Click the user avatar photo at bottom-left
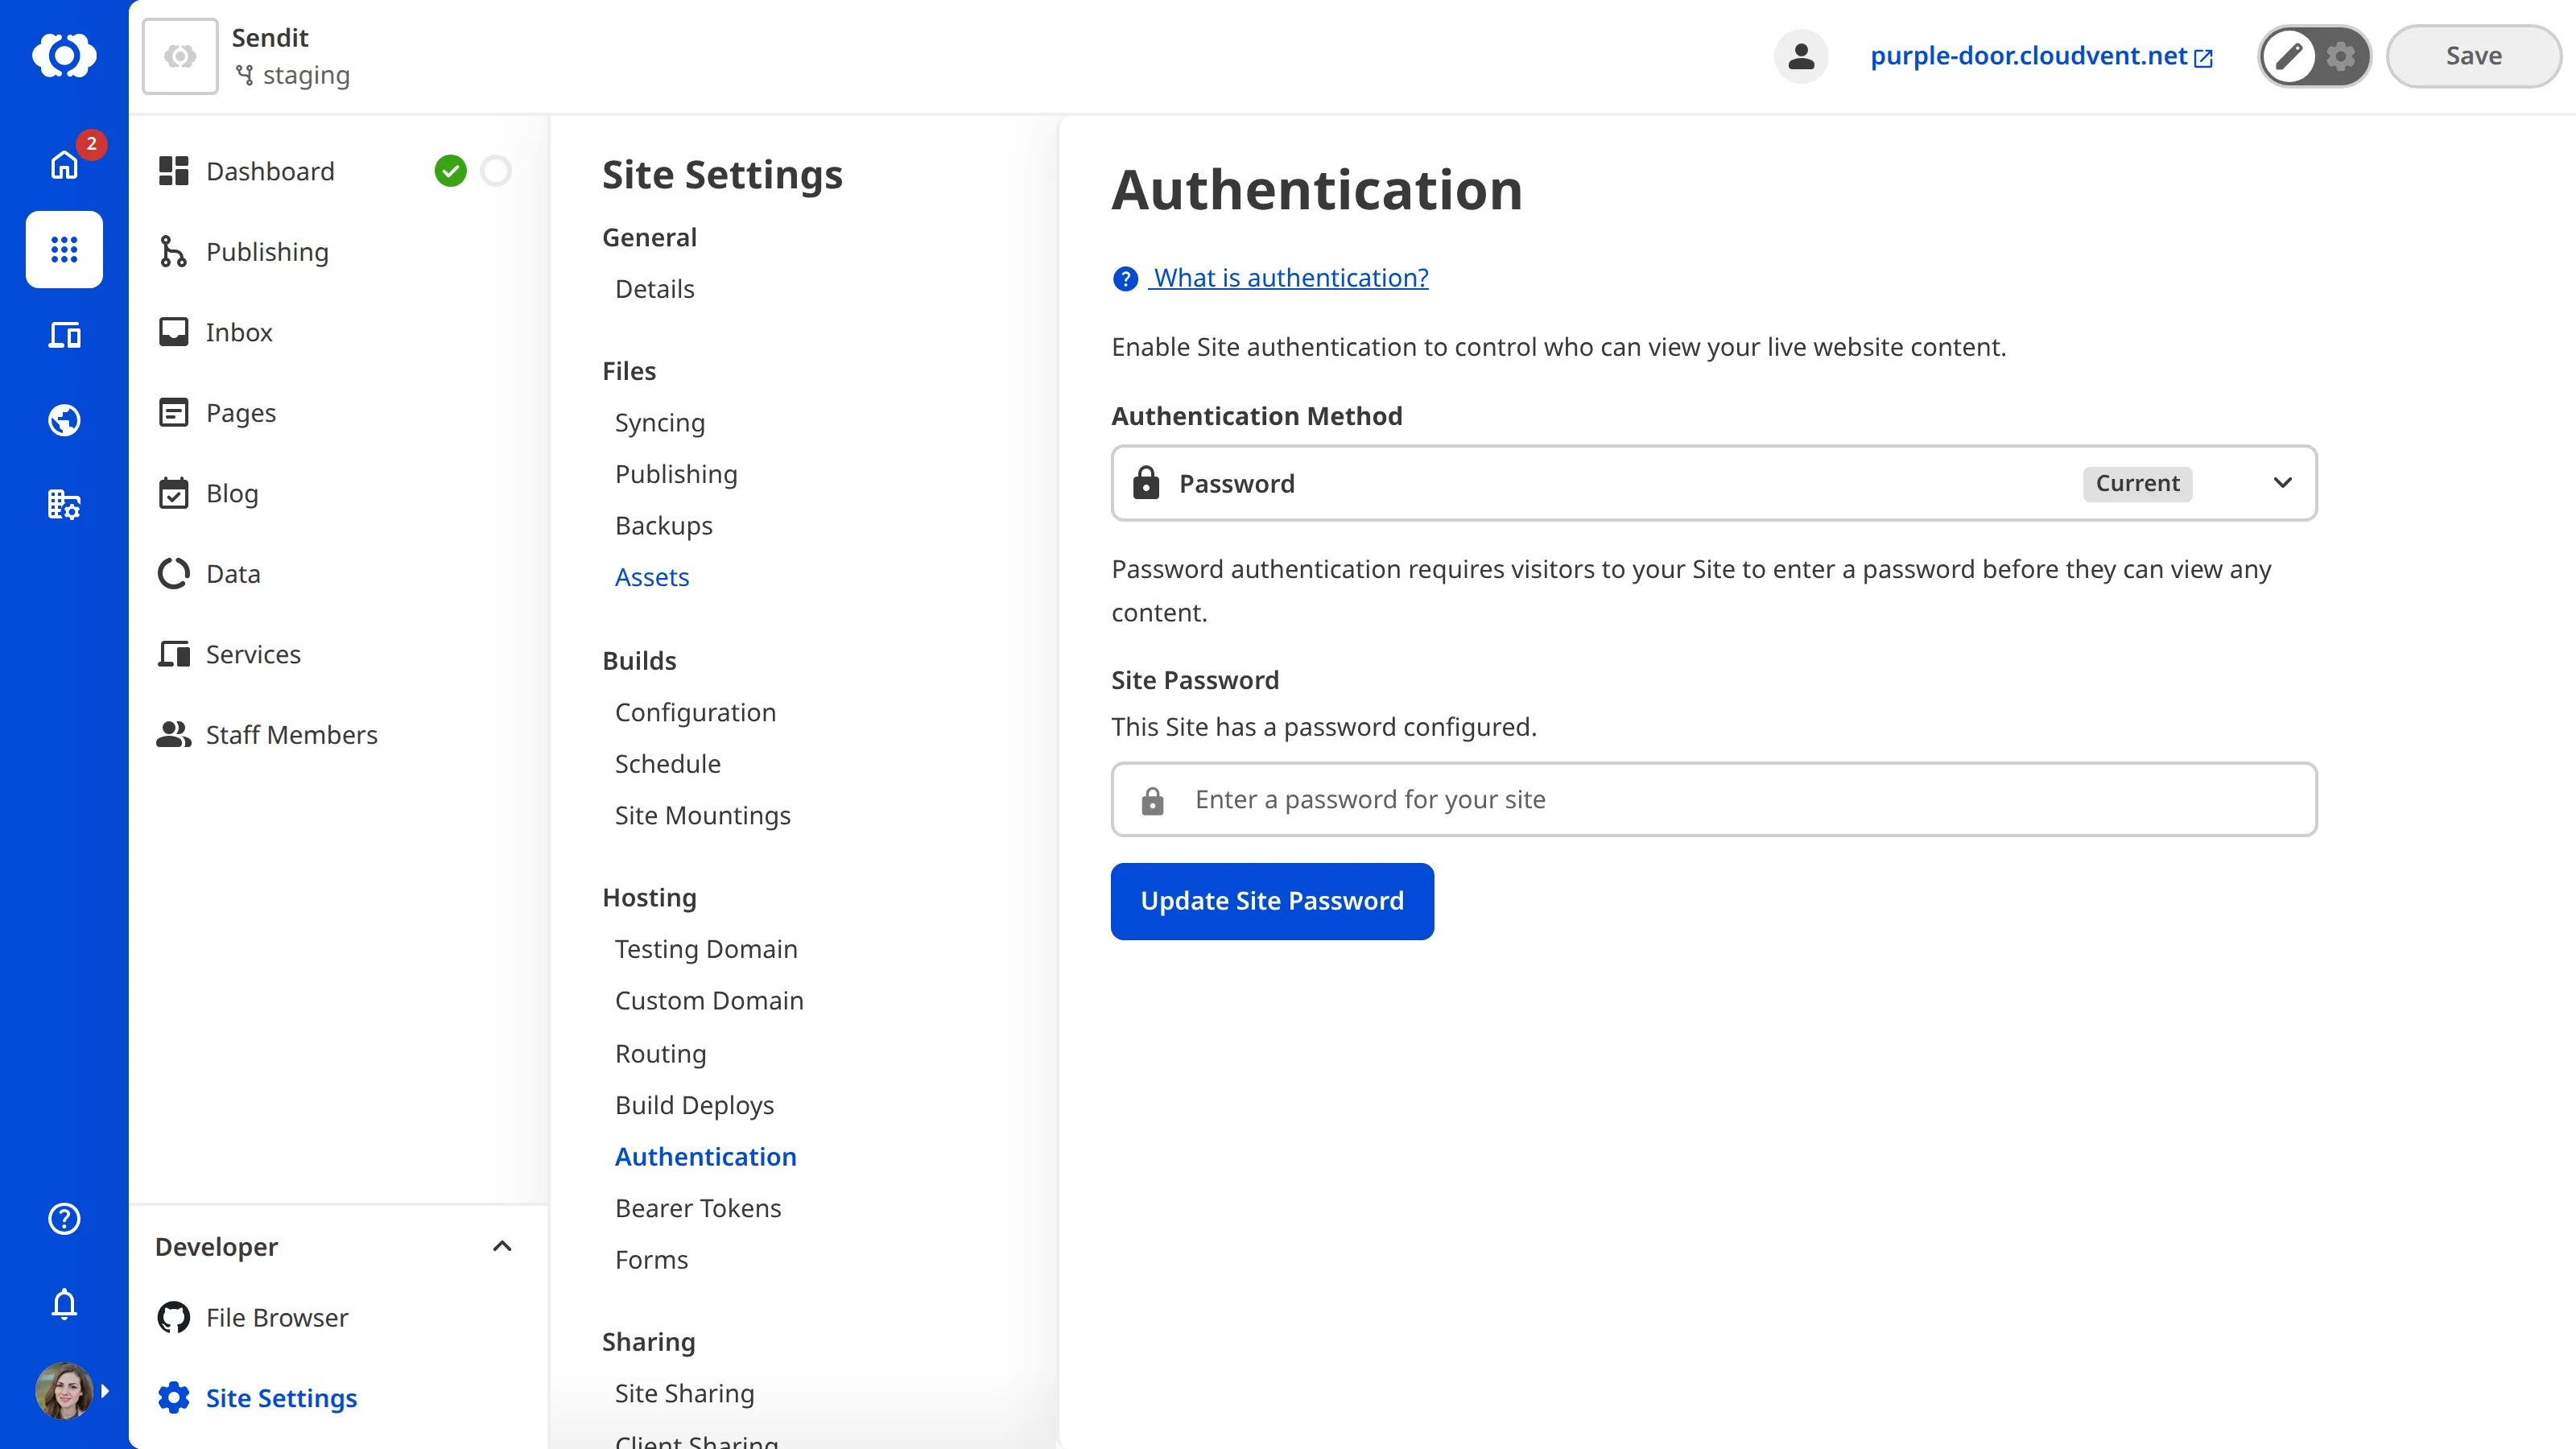The width and height of the screenshot is (2576, 1449). pyautogui.click(x=64, y=1391)
